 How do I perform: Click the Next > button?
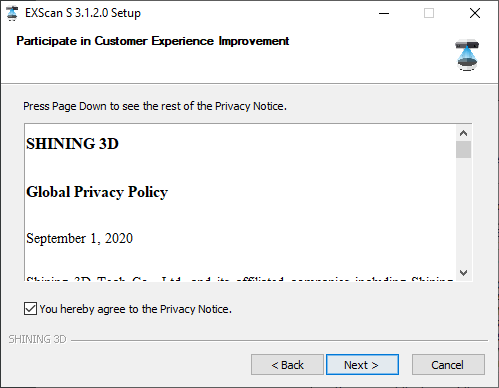click(x=362, y=365)
